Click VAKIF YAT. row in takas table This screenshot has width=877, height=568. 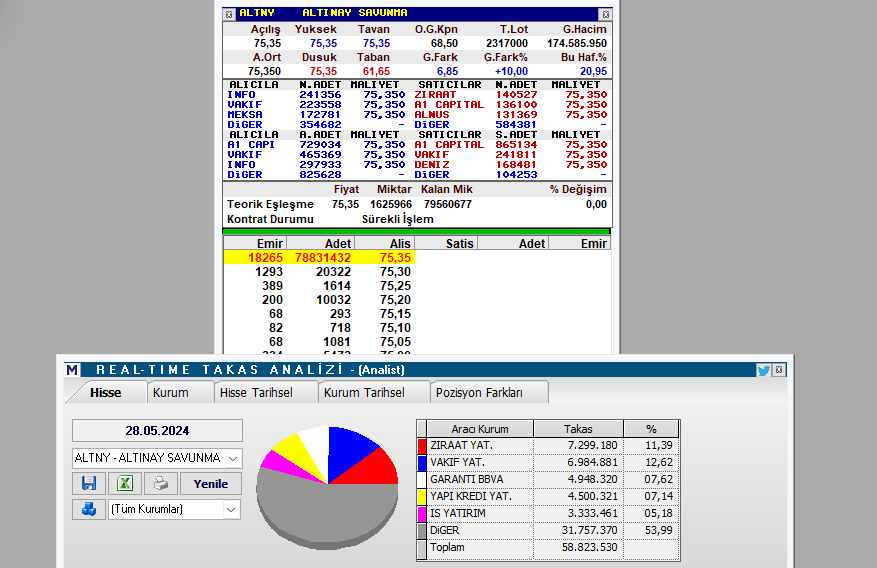[x=548, y=462]
